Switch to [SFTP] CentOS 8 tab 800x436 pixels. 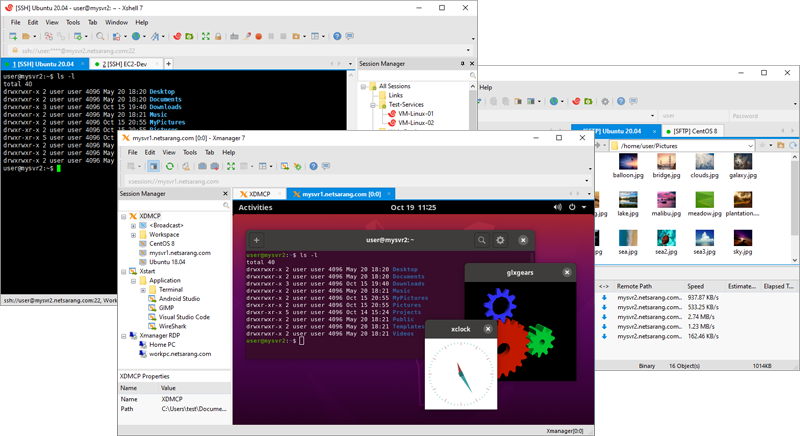point(695,131)
